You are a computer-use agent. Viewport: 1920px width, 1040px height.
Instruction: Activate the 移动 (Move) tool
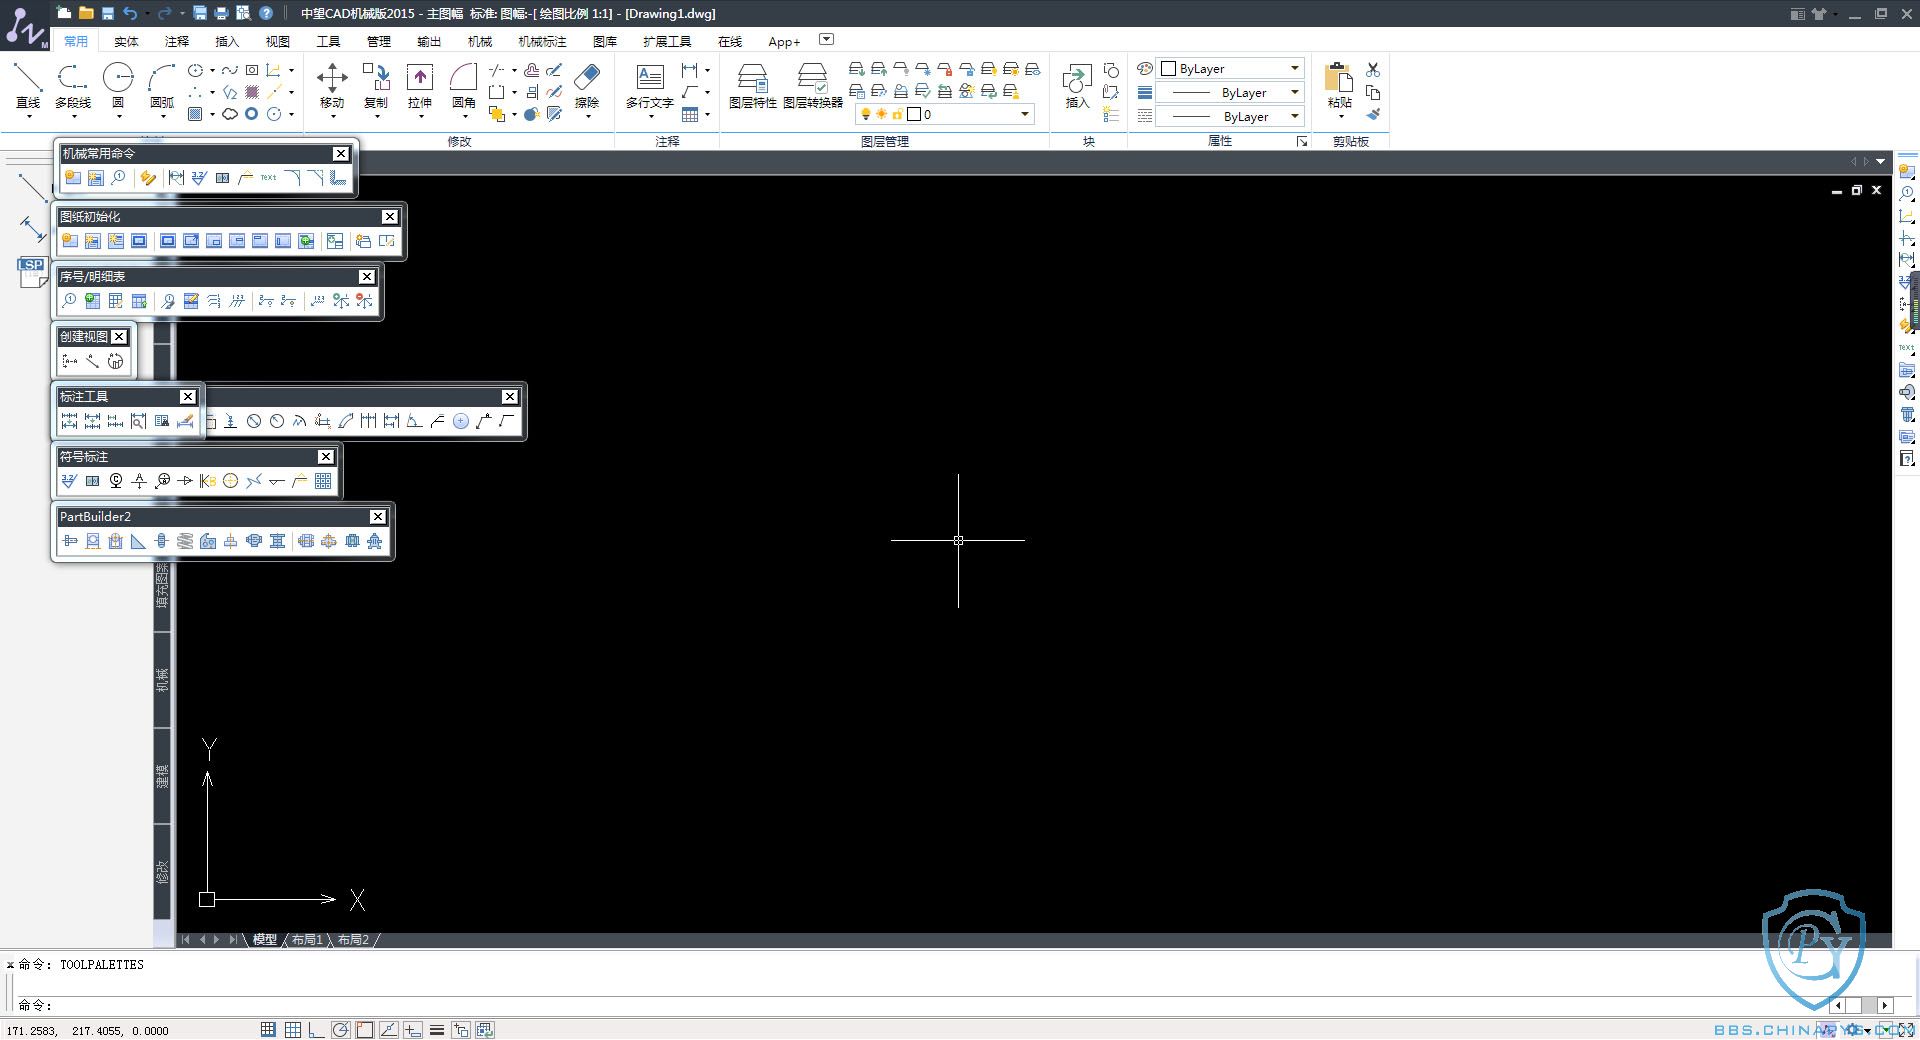tap(332, 84)
